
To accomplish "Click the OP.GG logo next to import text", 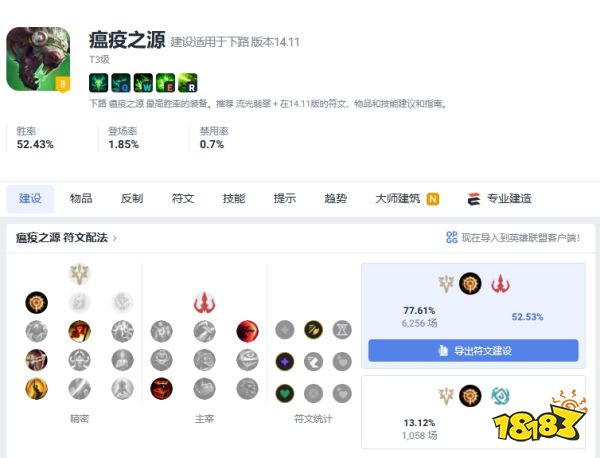I will (x=452, y=238).
